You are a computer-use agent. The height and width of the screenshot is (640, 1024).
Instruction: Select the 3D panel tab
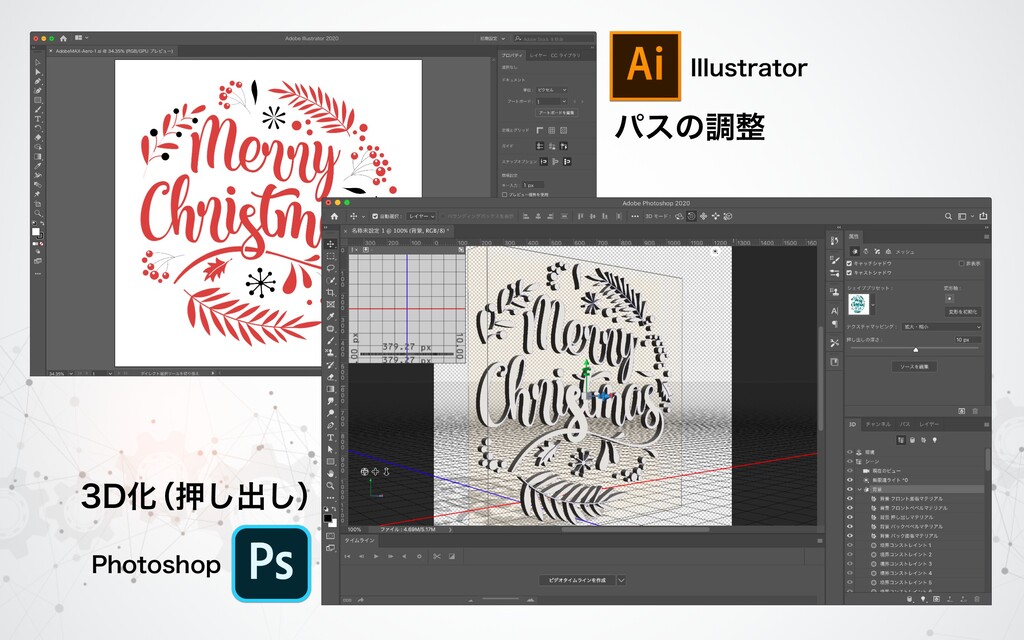pyautogui.click(x=852, y=424)
